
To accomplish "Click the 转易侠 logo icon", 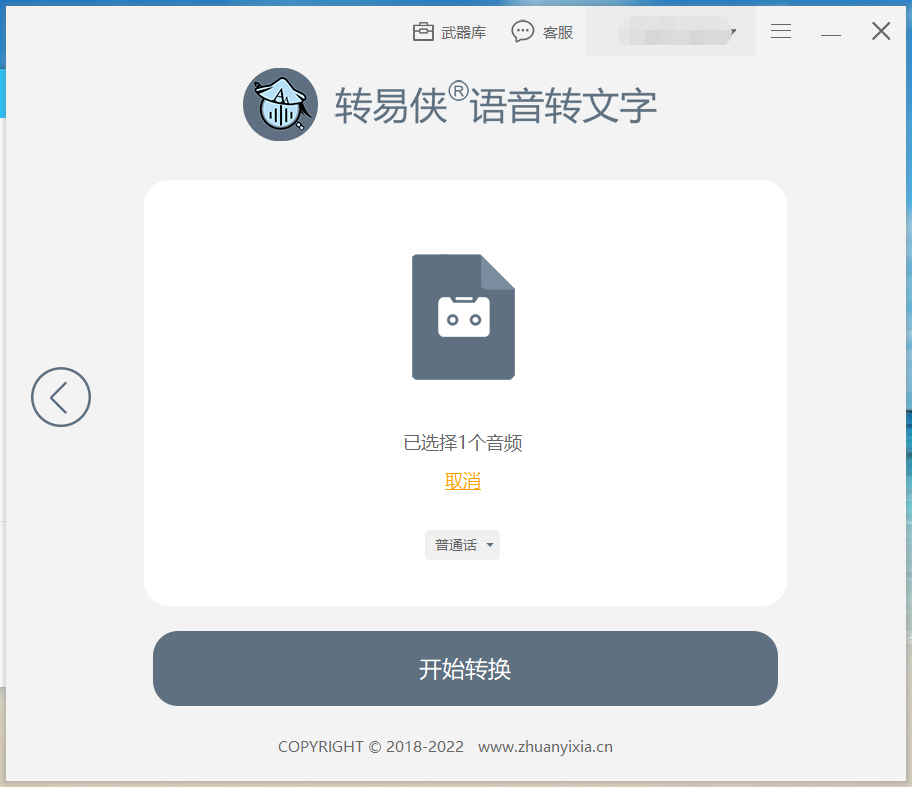I will pos(280,105).
